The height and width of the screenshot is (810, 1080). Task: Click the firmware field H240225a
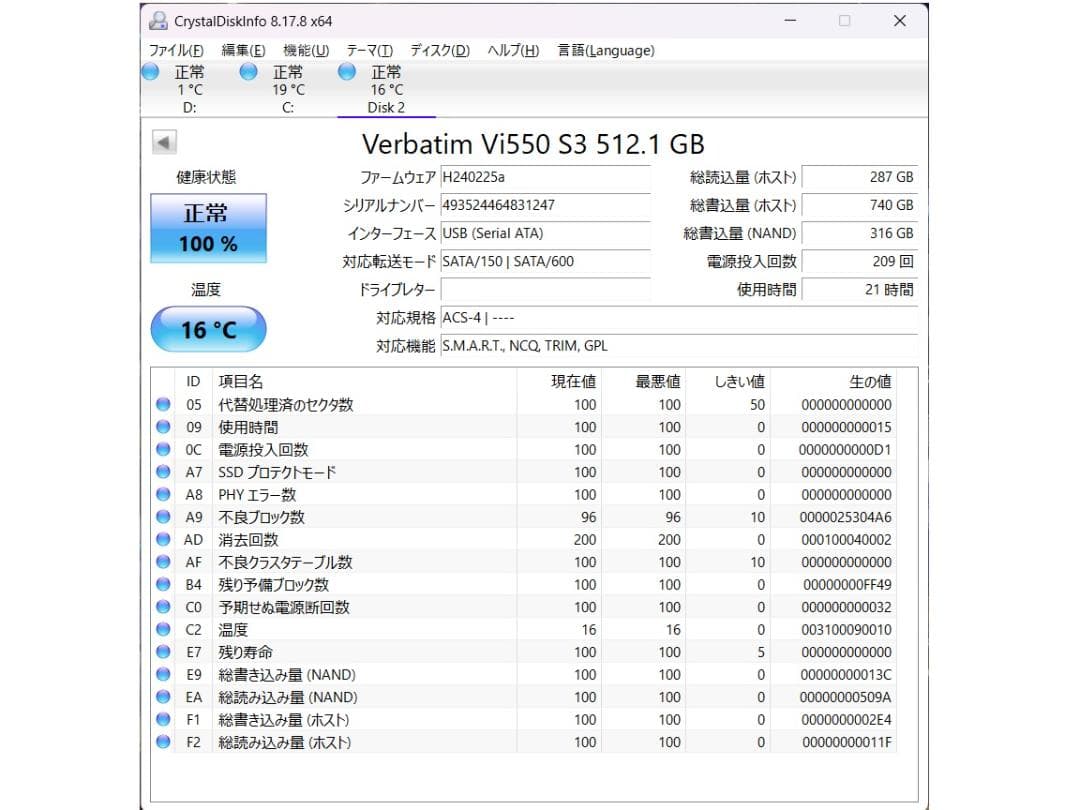coord(545,177)
